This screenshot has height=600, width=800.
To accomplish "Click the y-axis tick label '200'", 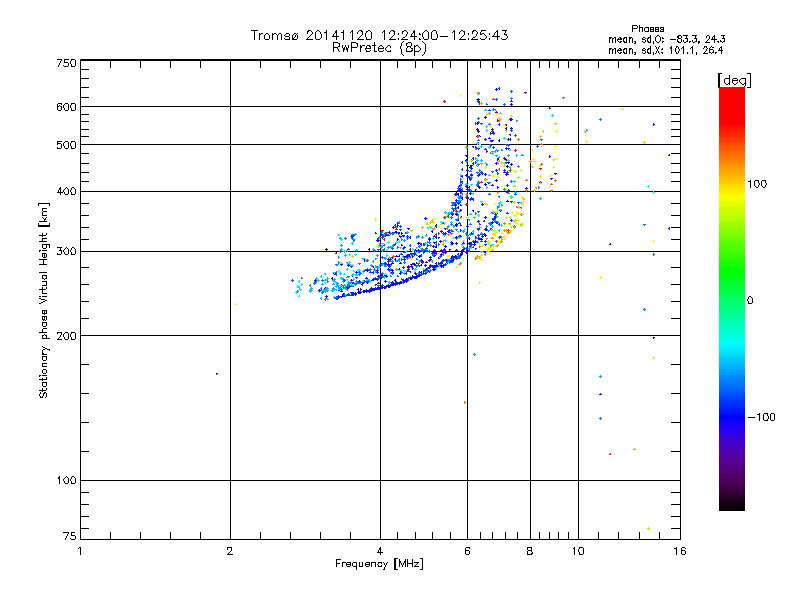I will (66, 336).
